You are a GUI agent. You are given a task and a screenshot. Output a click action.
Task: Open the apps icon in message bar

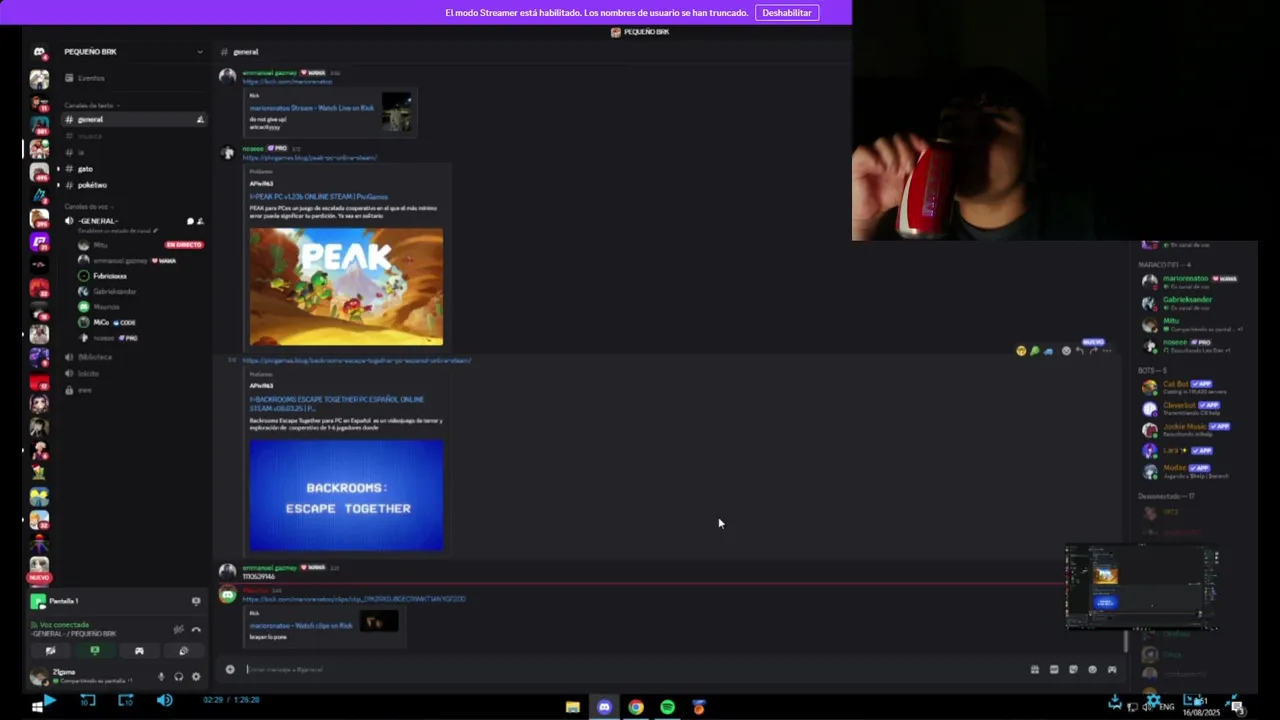1111,669
